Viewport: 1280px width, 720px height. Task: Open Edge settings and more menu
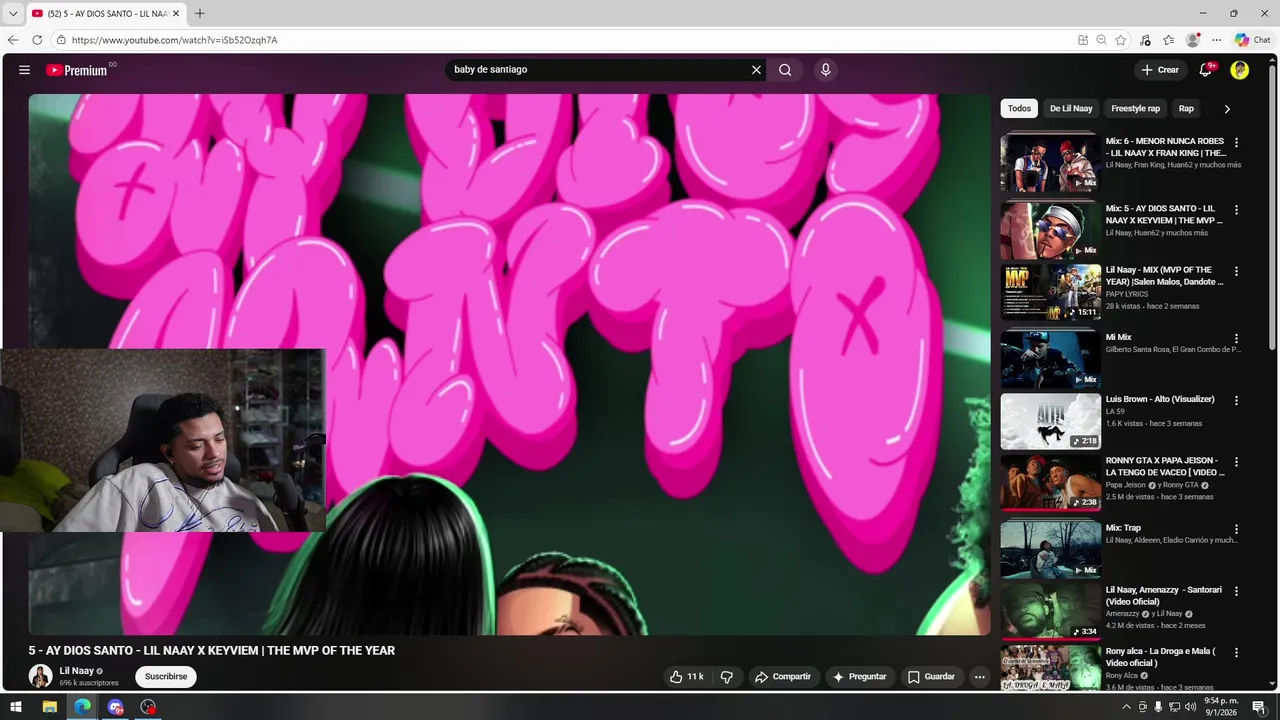coord(1216,40)
